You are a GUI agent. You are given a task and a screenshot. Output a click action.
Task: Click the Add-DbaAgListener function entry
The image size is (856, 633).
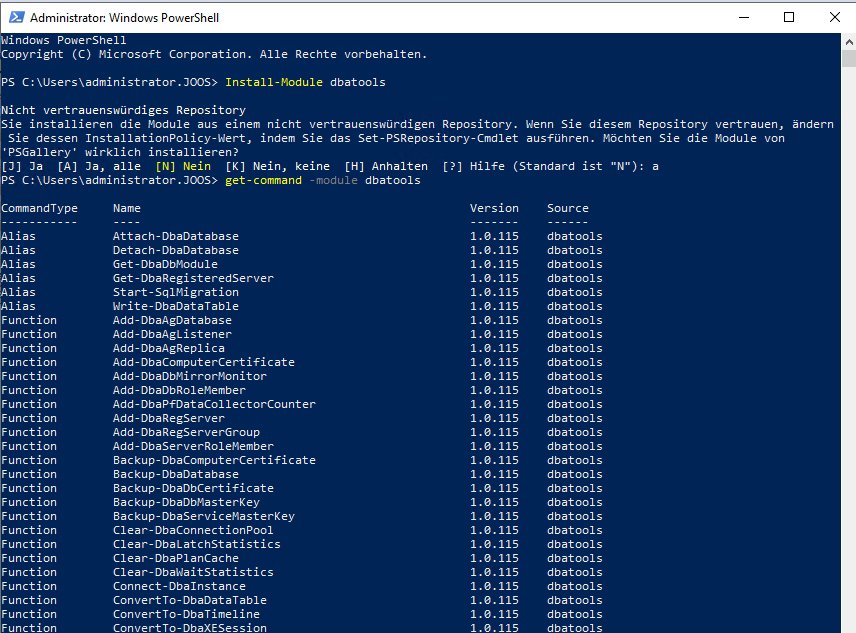tap(172, 334)
